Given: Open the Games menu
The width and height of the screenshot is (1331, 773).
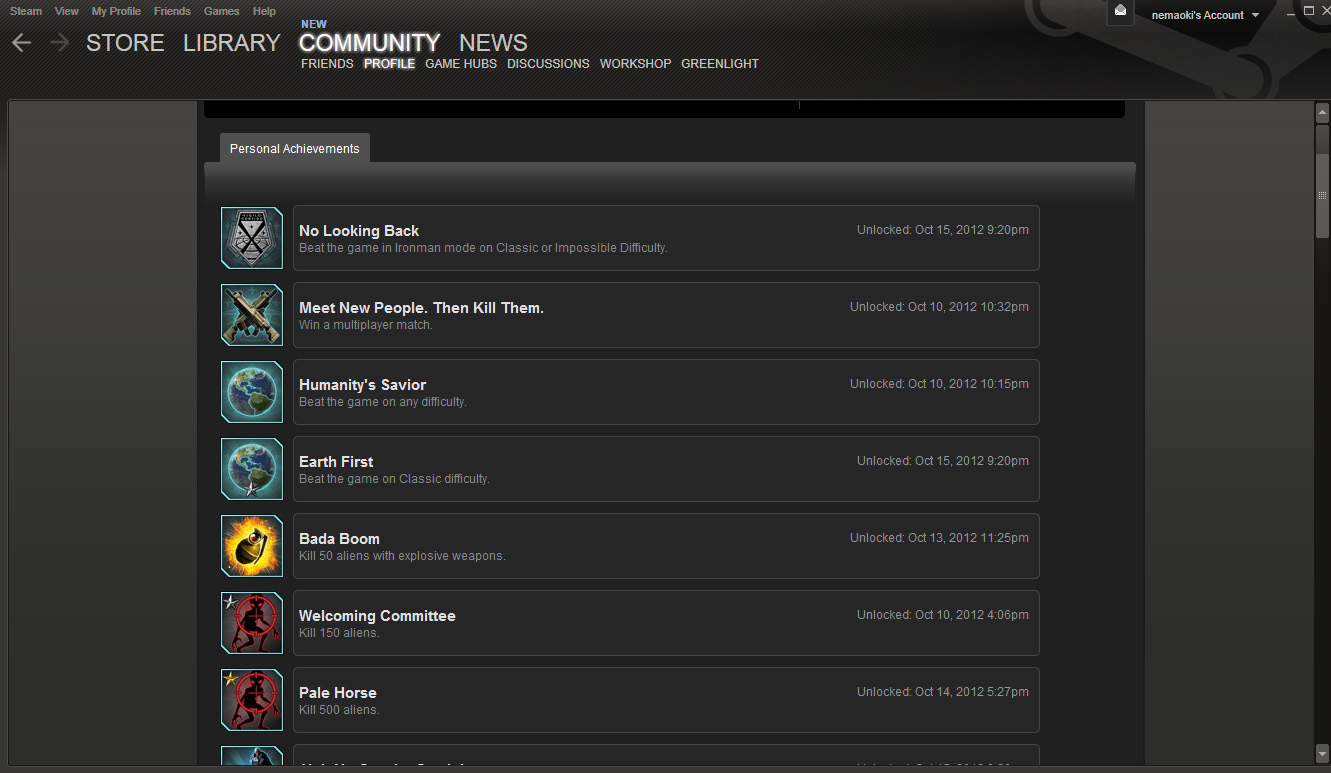Looking at the screenshot, I should pos(222,11).
